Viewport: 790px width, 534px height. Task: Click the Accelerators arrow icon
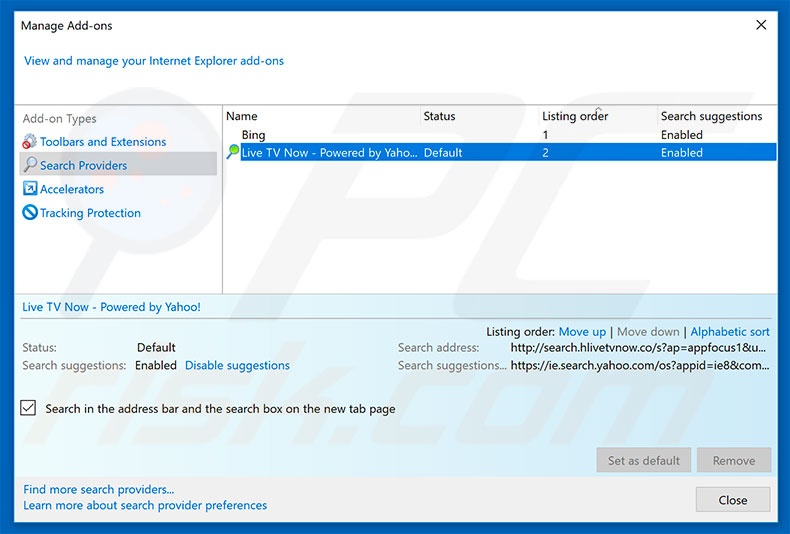pos(30,188)
